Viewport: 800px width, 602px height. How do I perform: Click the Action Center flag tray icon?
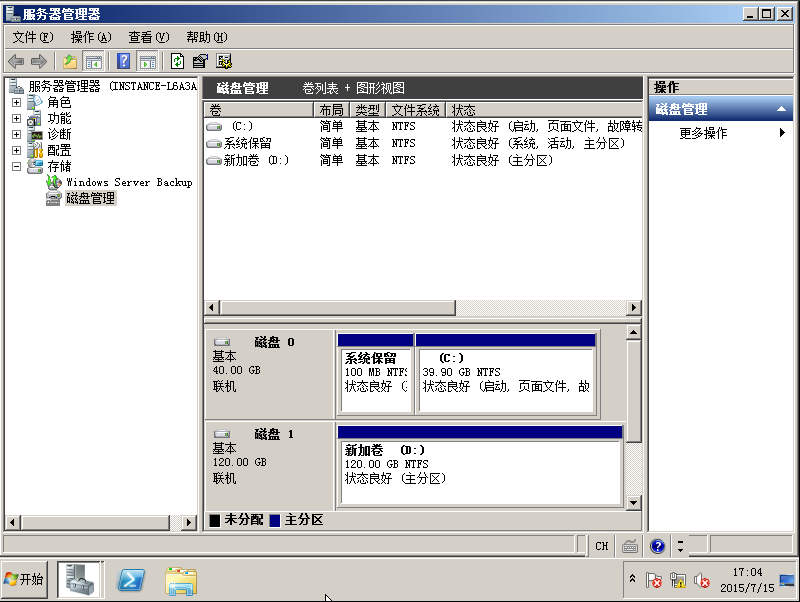(654, 580)
